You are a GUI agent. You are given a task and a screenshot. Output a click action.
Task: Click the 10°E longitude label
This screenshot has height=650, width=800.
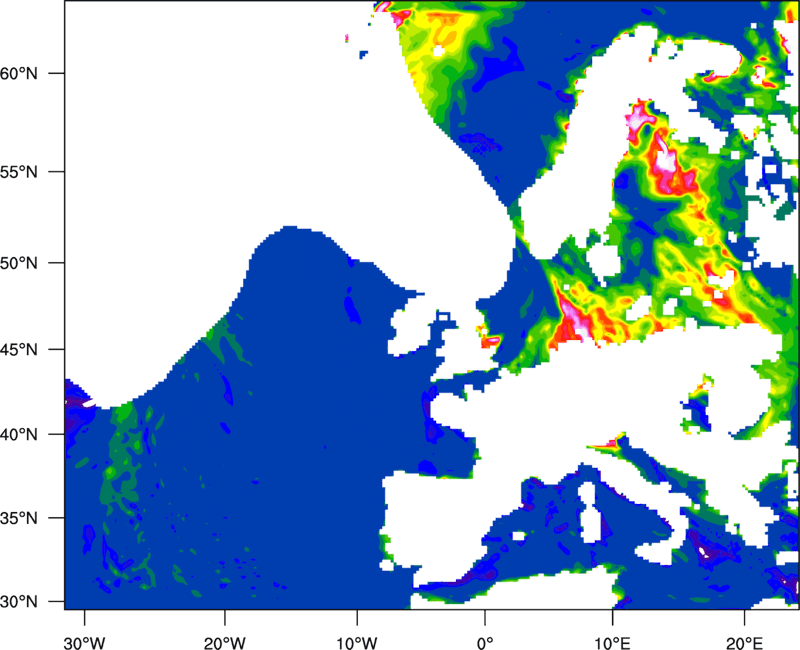tap(612, 643)
